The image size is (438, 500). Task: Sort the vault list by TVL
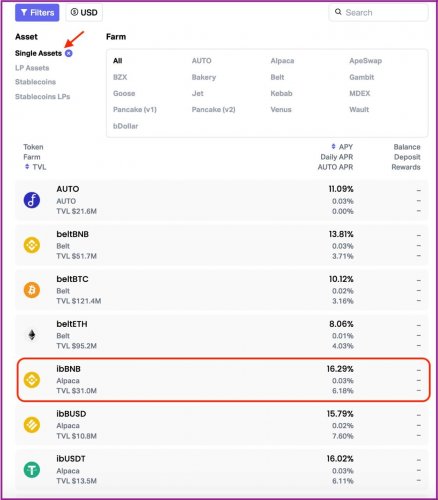[35, 167]
